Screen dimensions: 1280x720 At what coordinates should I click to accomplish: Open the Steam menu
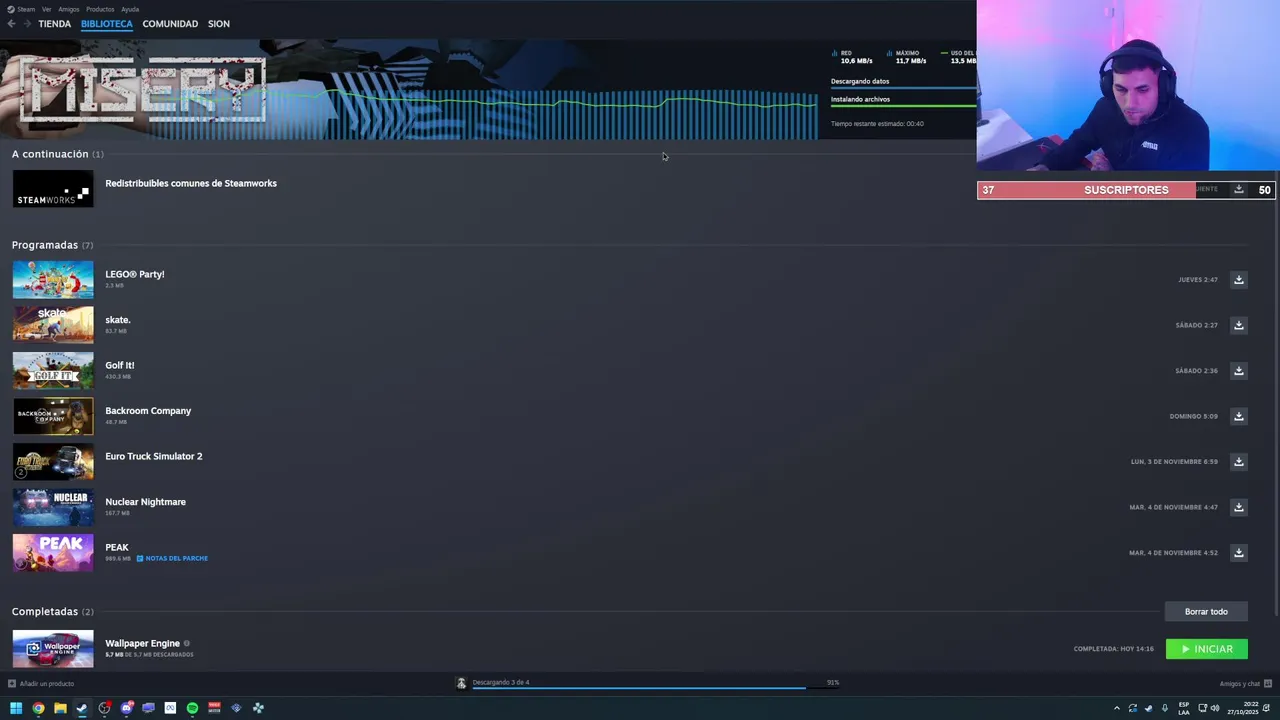point(21,9)
